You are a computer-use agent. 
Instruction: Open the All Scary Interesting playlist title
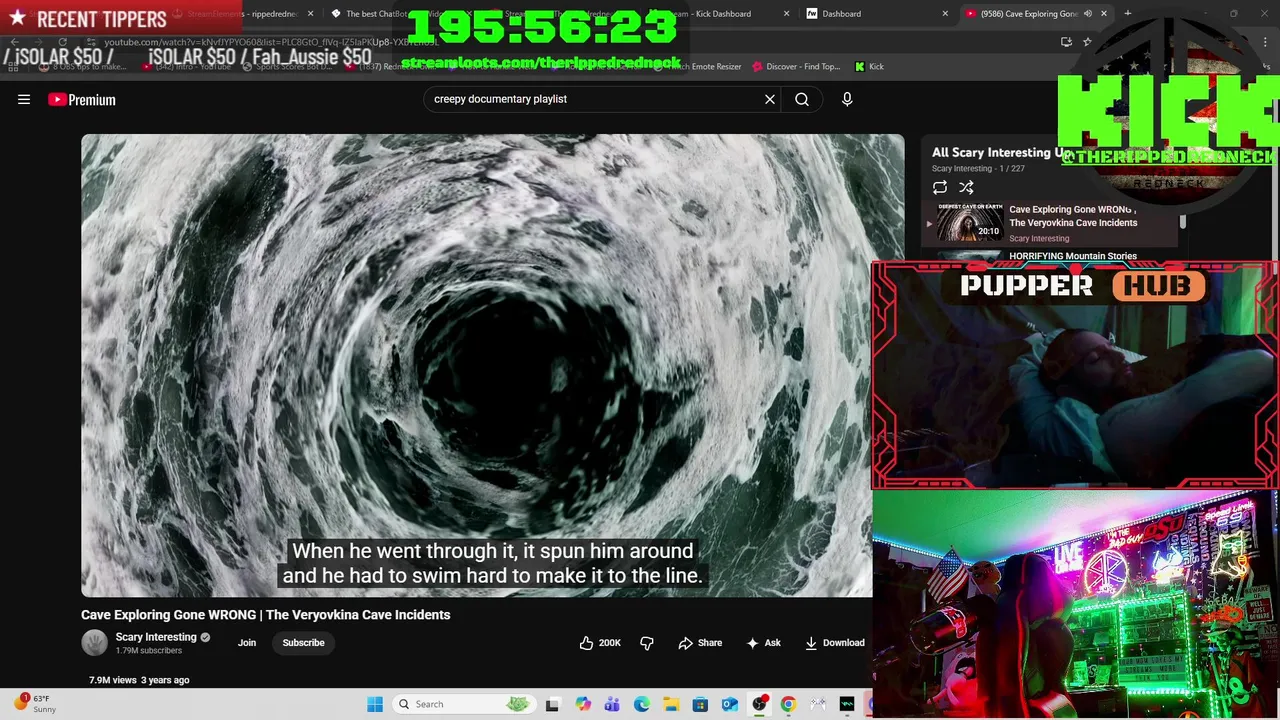[x=1000, y=153]
